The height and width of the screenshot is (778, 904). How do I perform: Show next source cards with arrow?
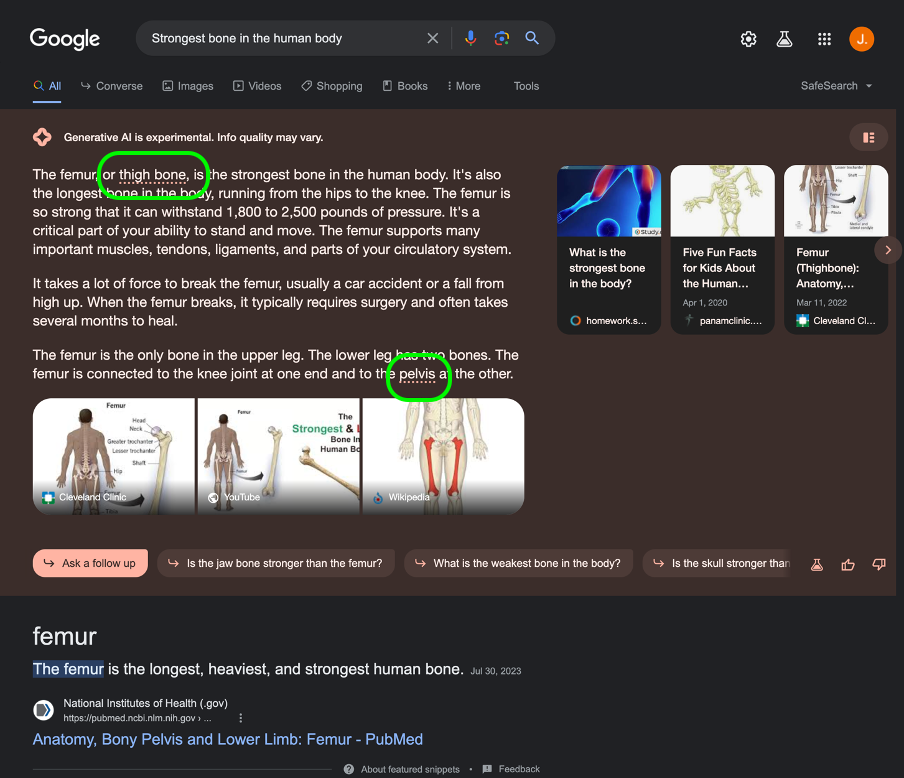pyautogui.click(x=888, y=250)
